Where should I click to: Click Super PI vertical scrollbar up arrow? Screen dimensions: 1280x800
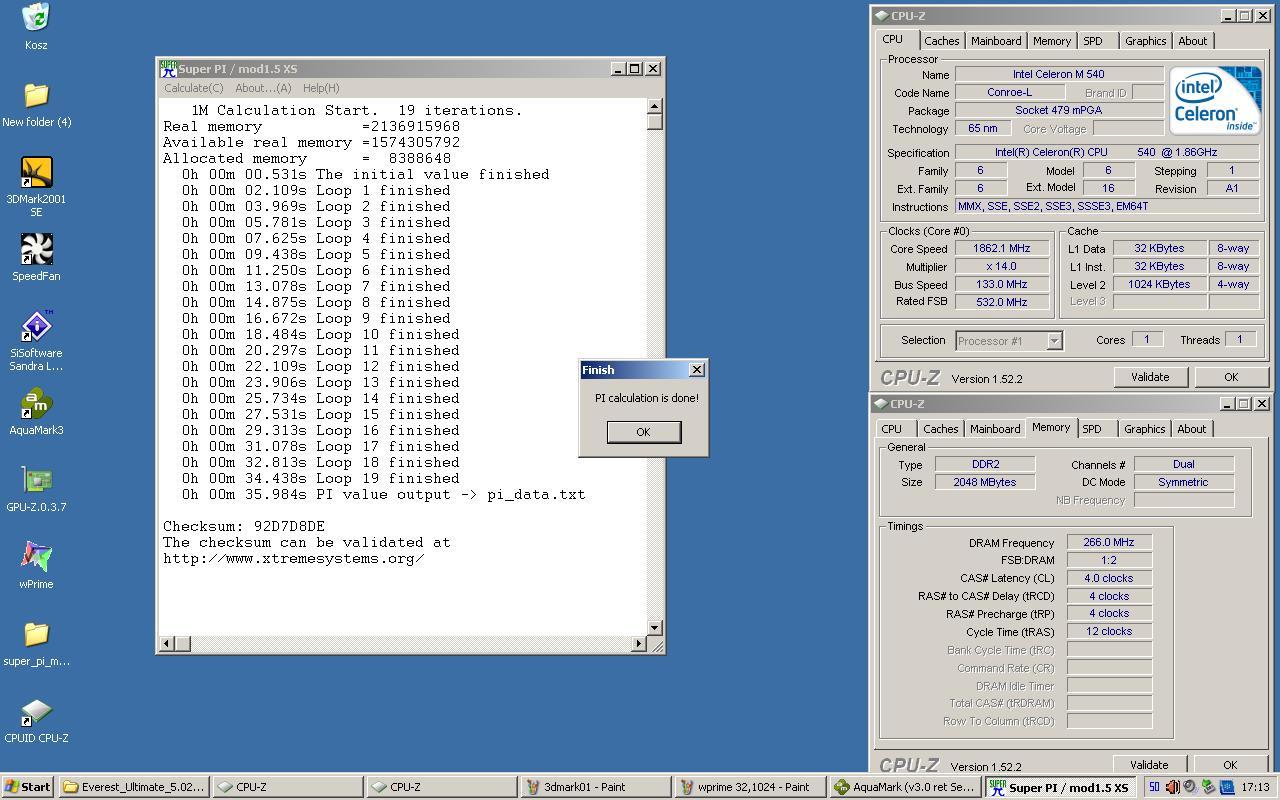[654, 106]
